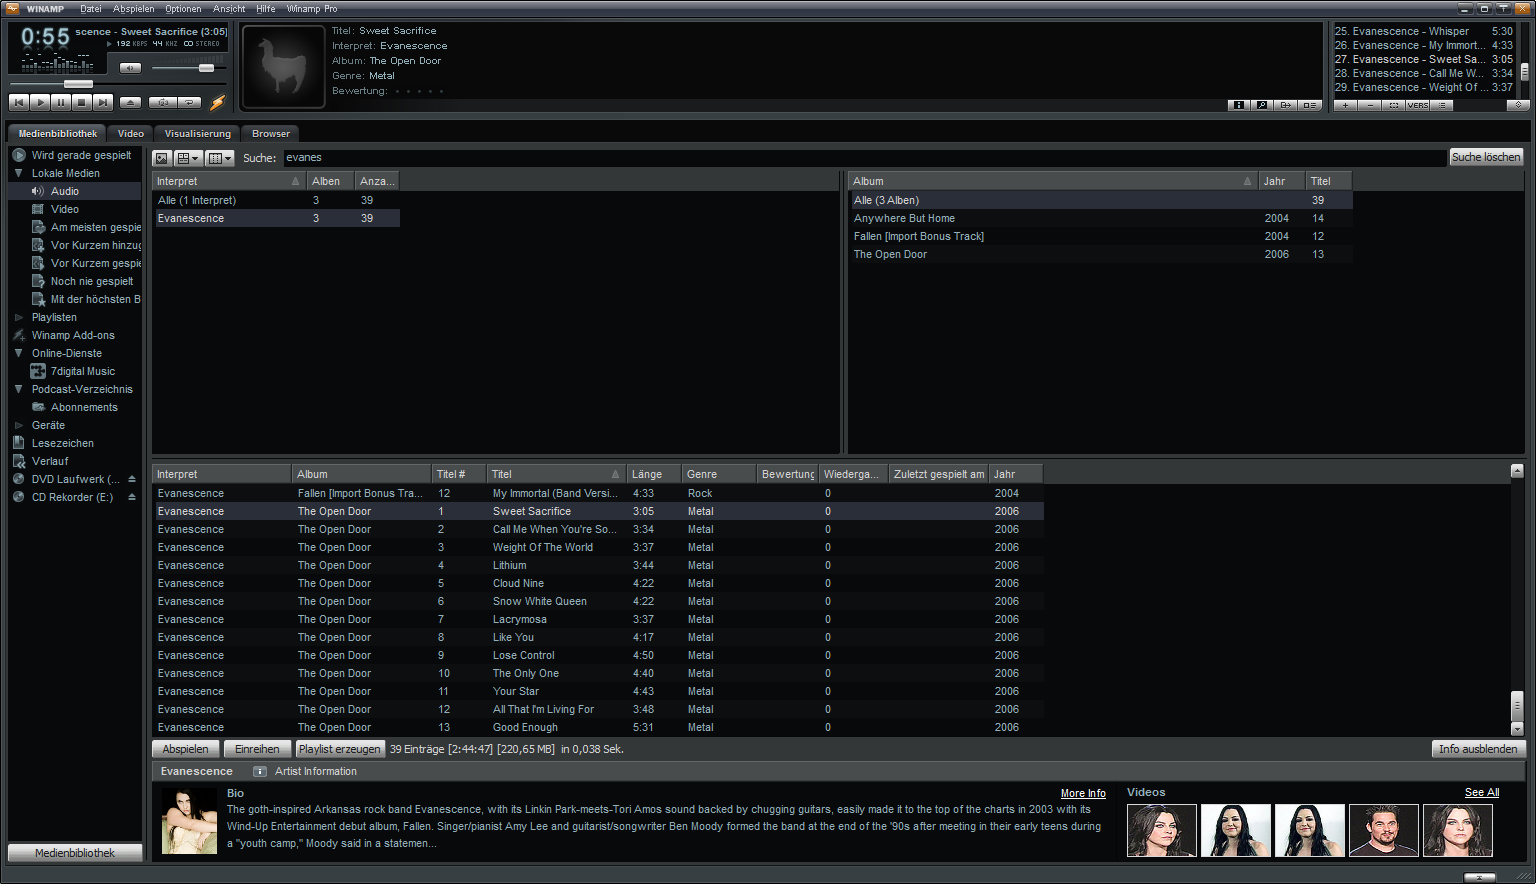Mute the audio with the speaker button
This screenshot has height=884, width=1536.
[130, 68]
